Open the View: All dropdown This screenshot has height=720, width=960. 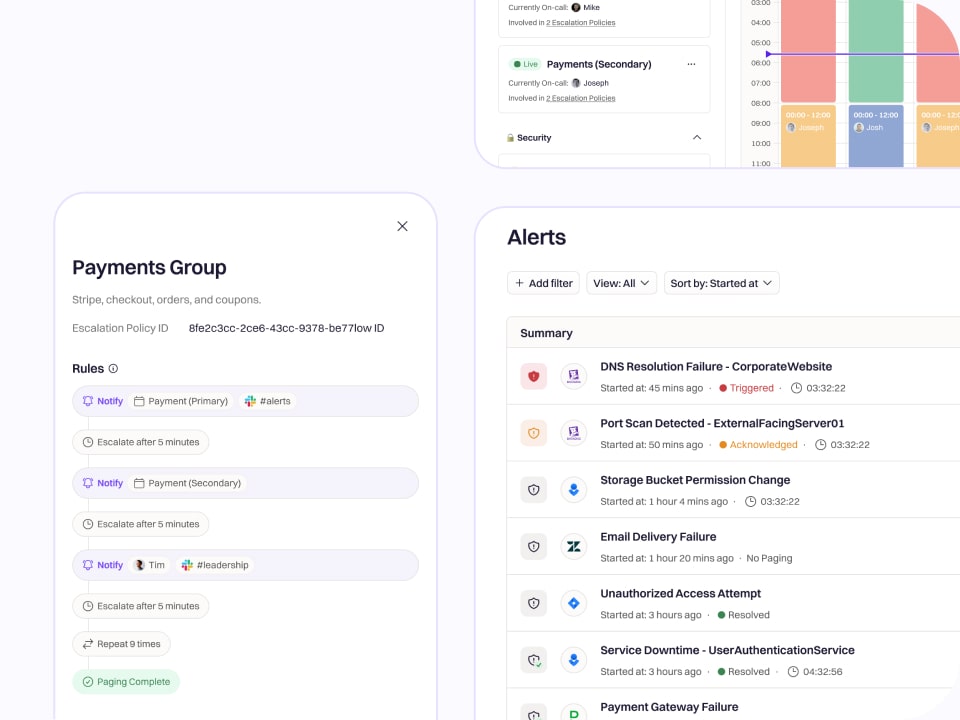621,283
